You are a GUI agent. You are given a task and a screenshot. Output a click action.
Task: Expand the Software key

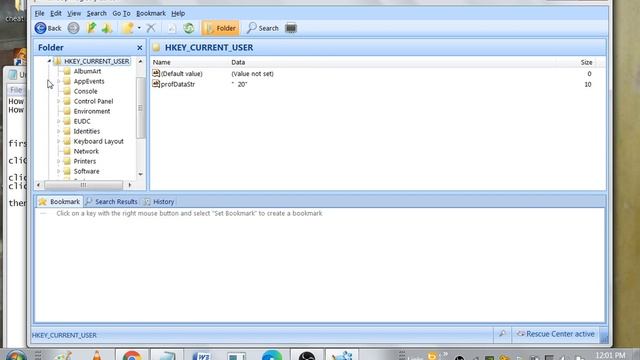tap(58, 171)
